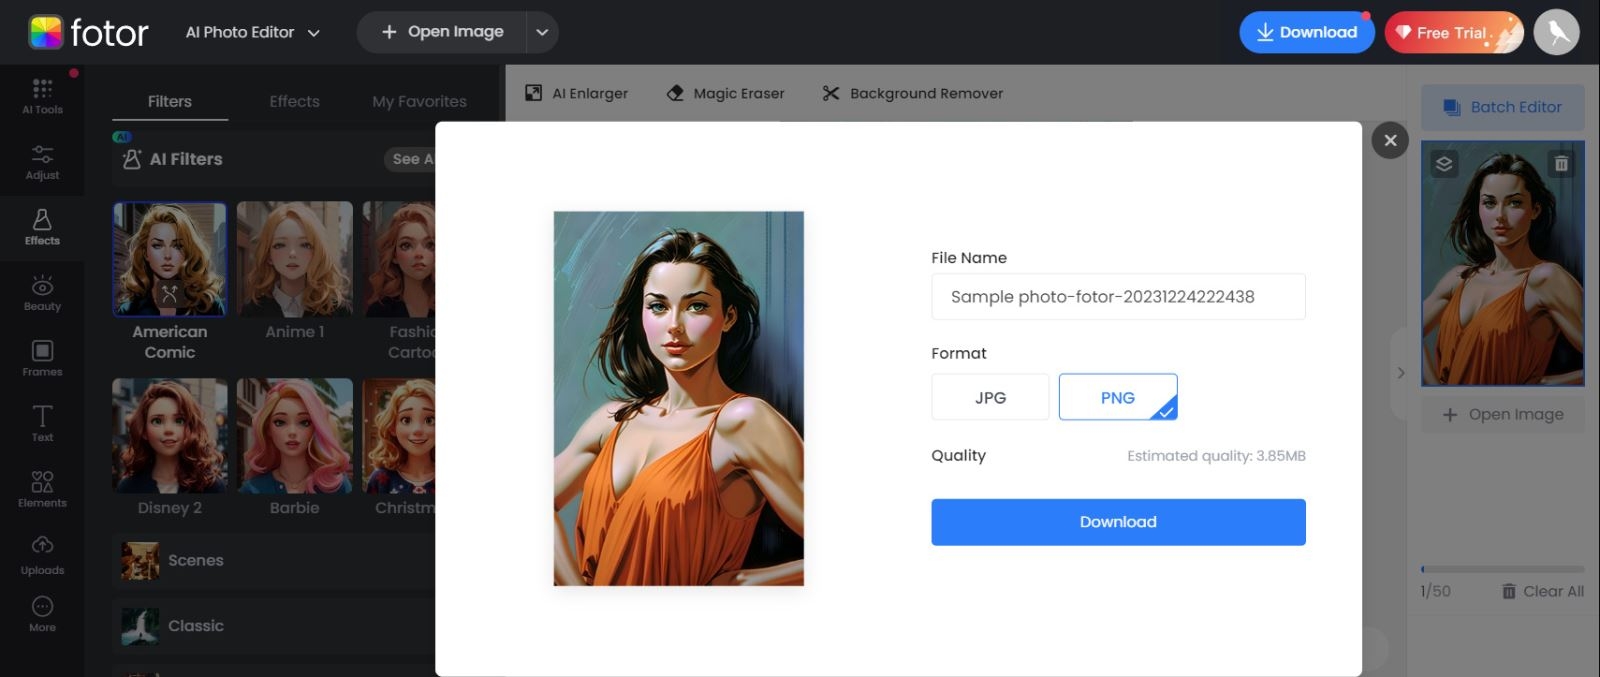1600x677 pixels.
Task: Select PNG format
Action: (x=1118, y=397)
